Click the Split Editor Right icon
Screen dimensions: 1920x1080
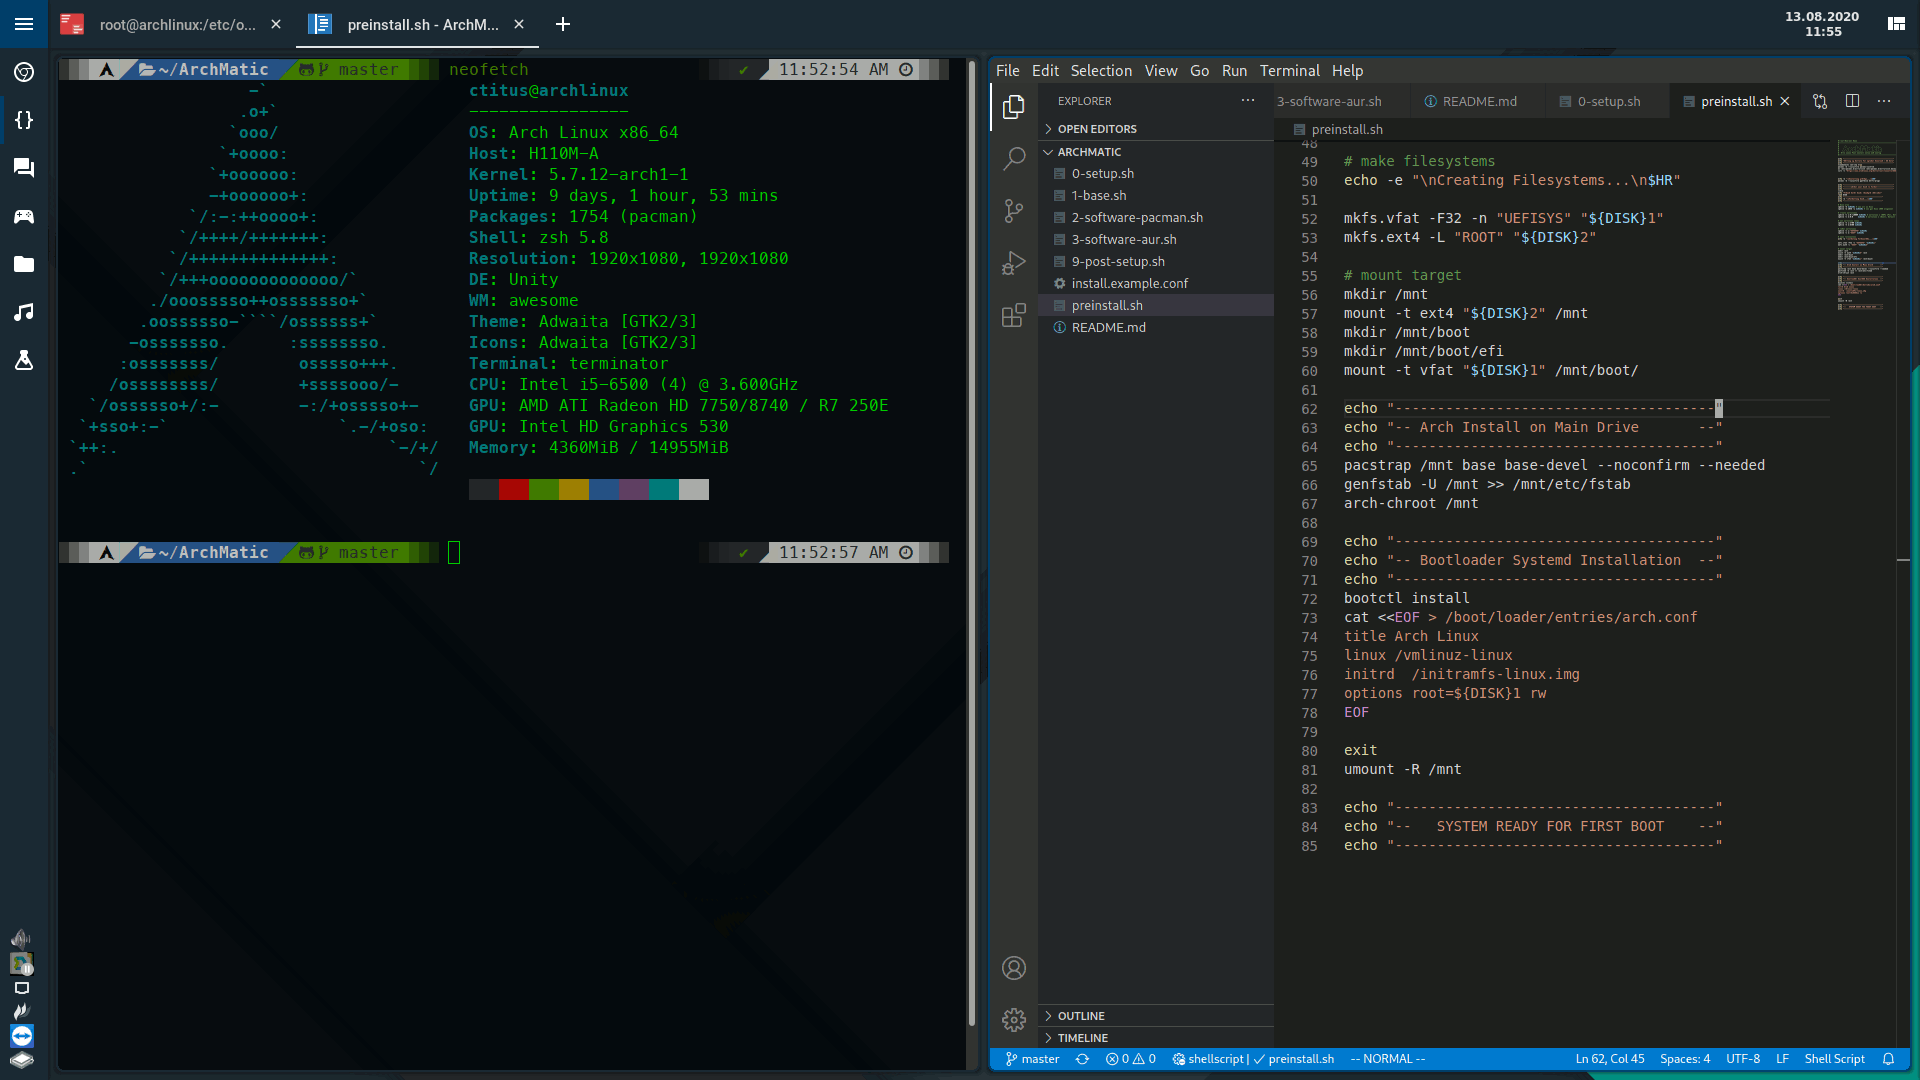[x=1852, y=101]
